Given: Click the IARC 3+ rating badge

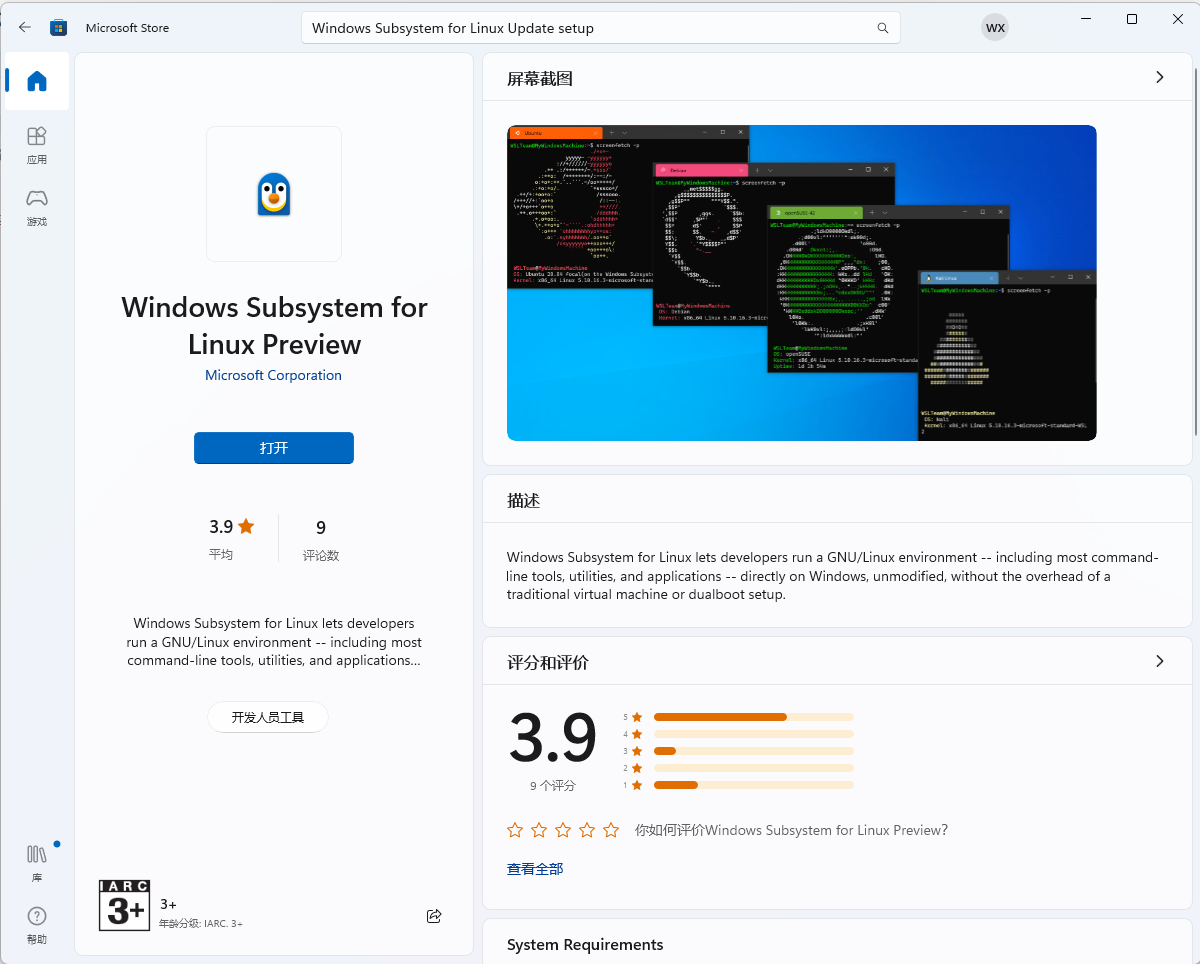Looking at the screenshot, I should [x=125, y=906].
